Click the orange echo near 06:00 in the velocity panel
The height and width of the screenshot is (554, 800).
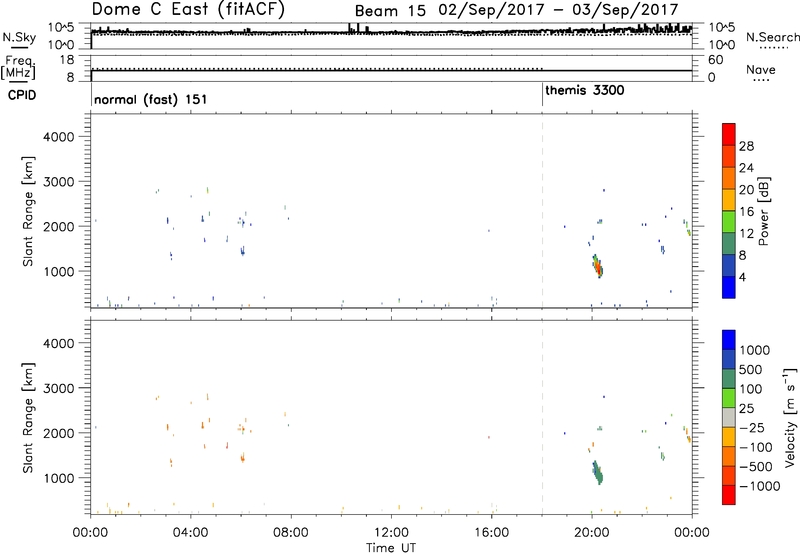pos(242,458)
